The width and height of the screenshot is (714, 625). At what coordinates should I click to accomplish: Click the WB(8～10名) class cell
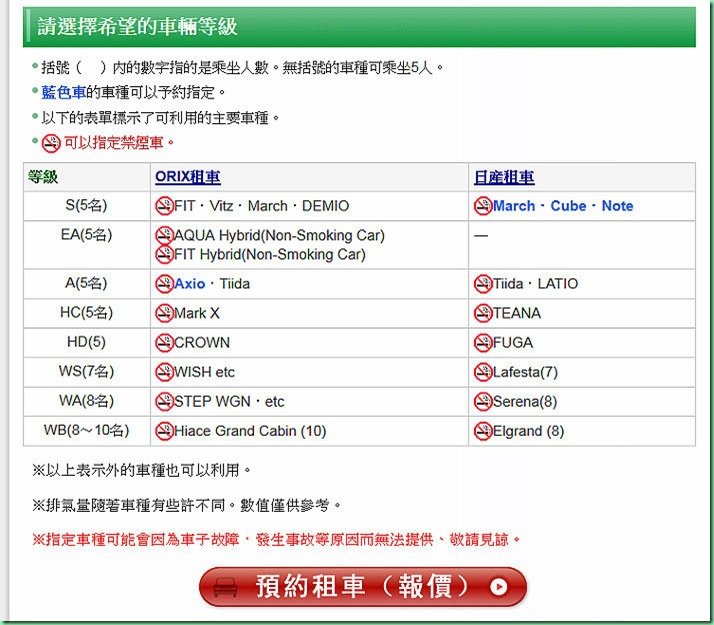[x=87, y=431]
